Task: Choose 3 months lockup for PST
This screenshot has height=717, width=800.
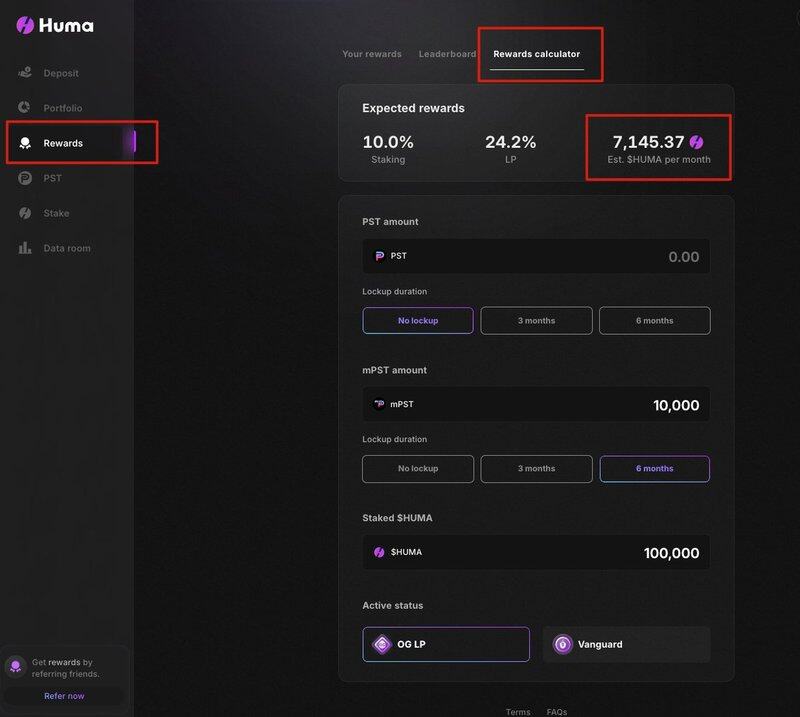Action: point(536,320)
